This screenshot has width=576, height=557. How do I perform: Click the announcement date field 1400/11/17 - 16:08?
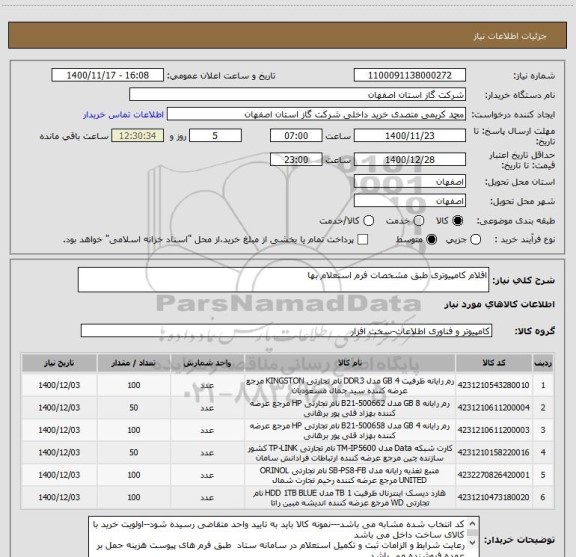(108, 75)
